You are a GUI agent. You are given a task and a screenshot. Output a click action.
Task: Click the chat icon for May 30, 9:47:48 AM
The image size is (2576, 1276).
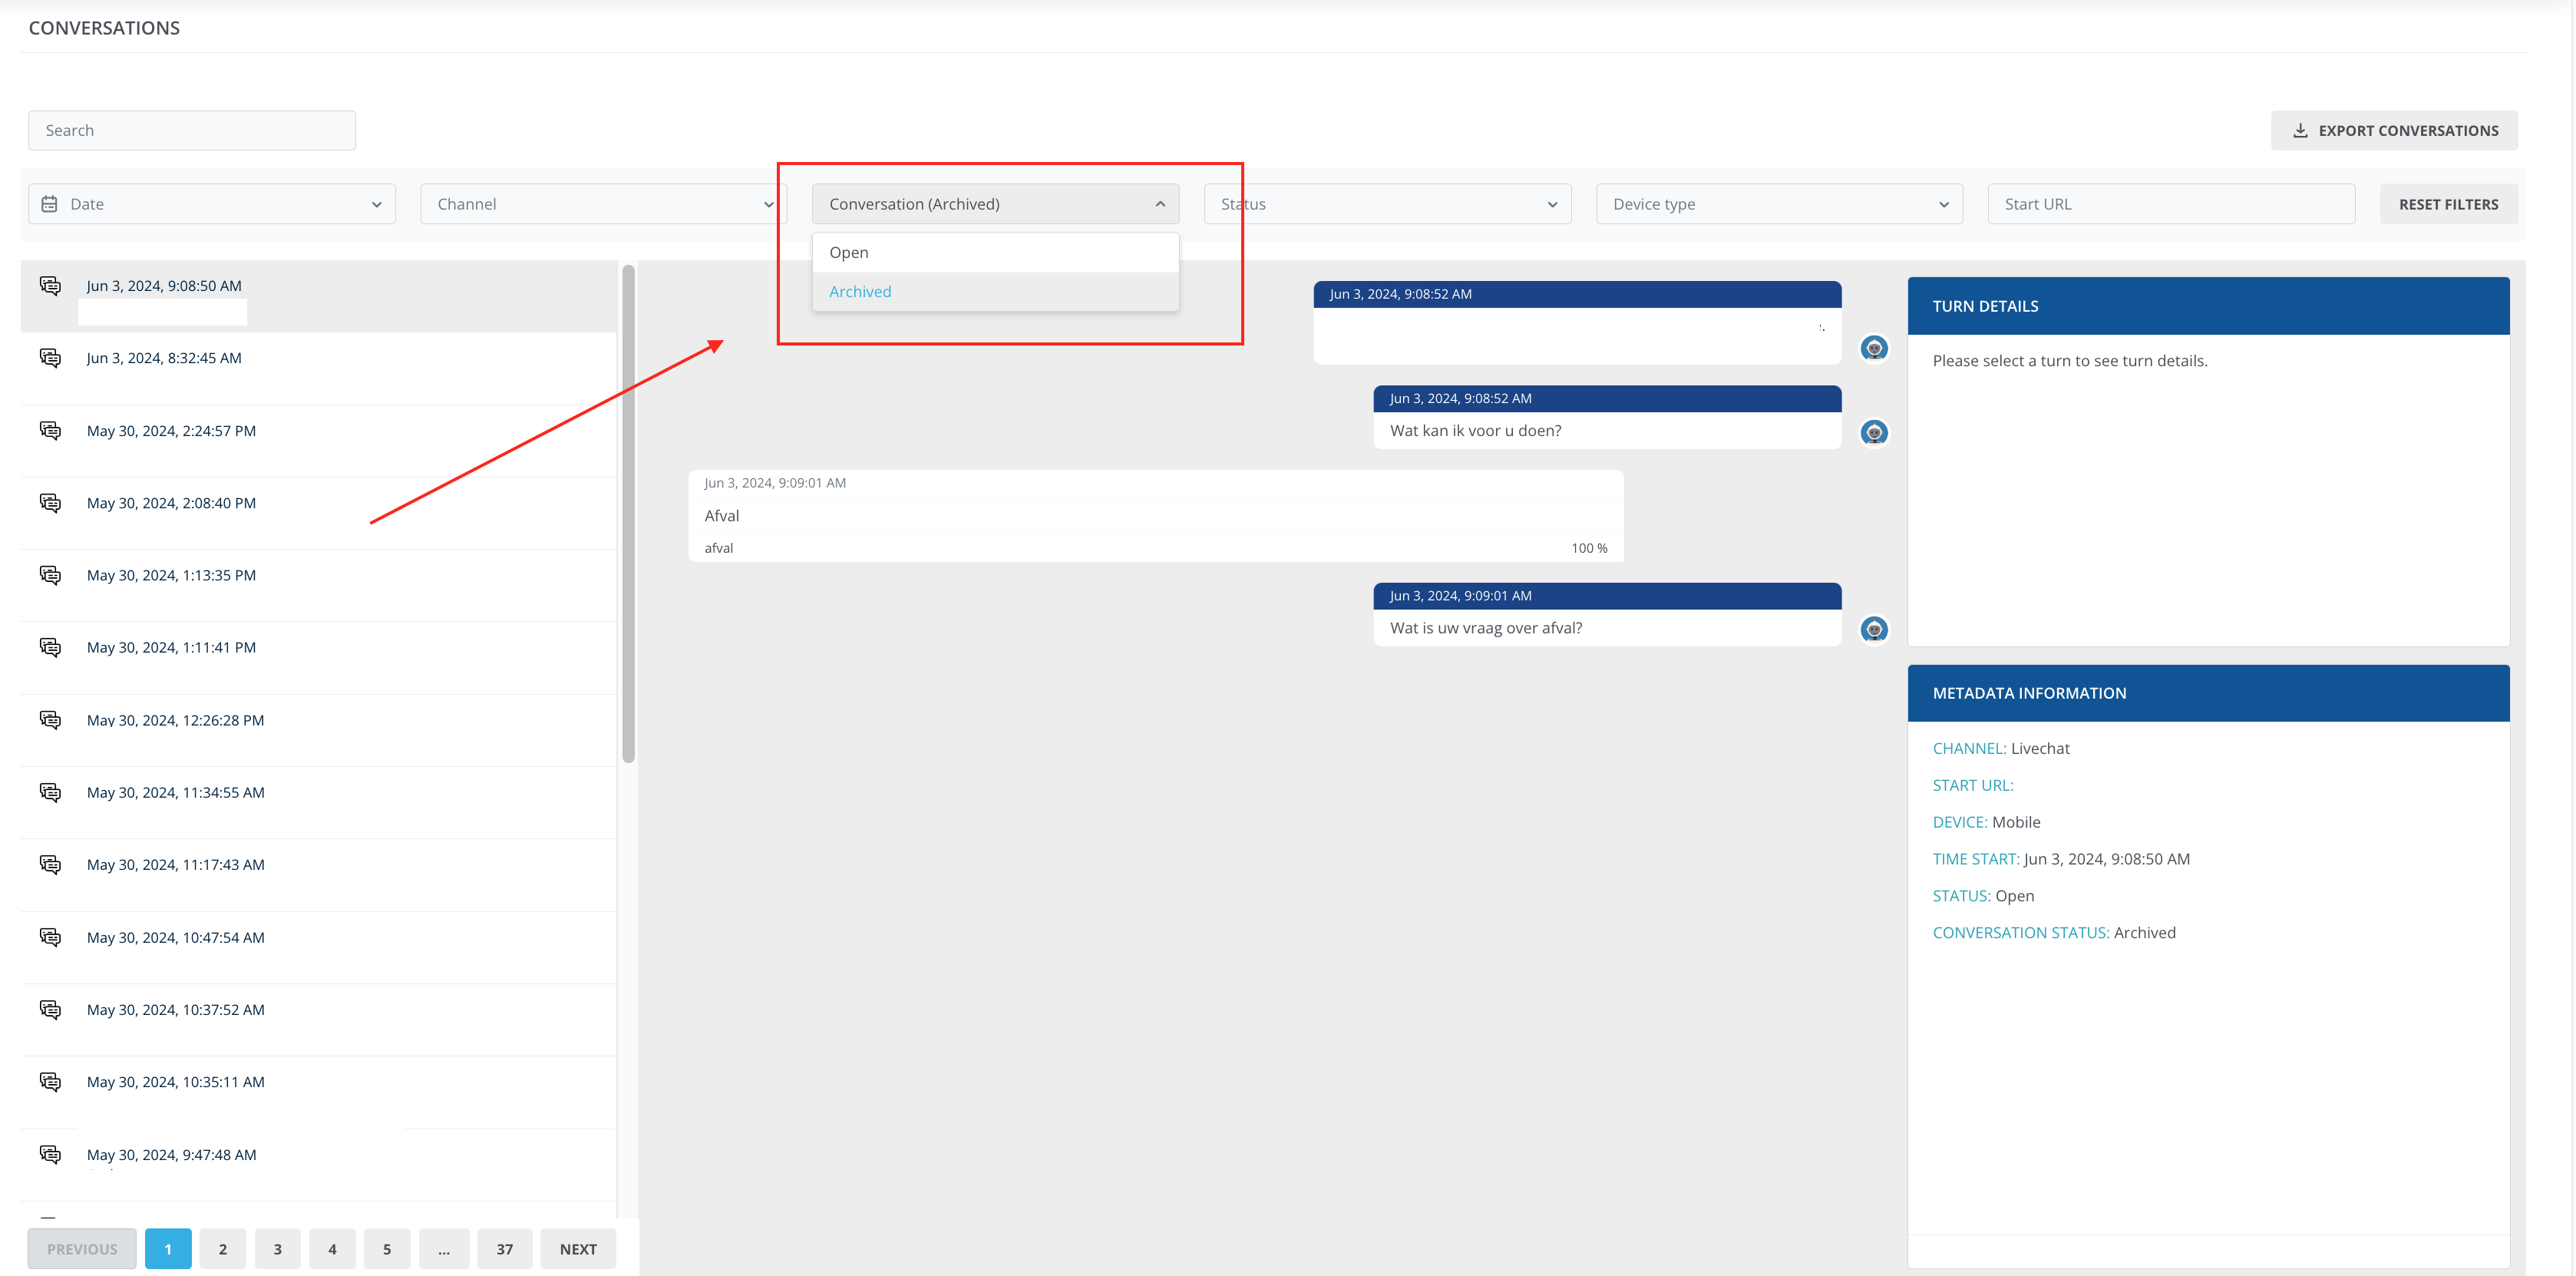tap(50, 1154)
